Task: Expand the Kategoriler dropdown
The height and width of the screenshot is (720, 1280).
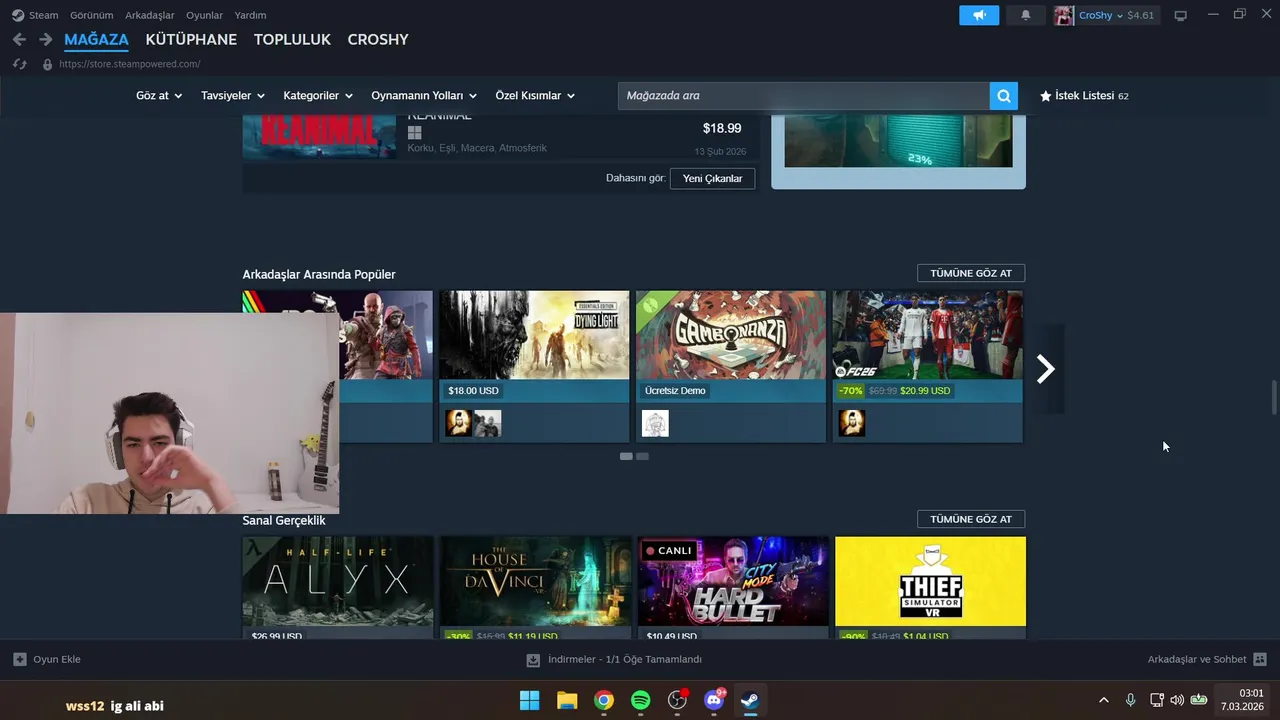Action: [x=318, y=96]
